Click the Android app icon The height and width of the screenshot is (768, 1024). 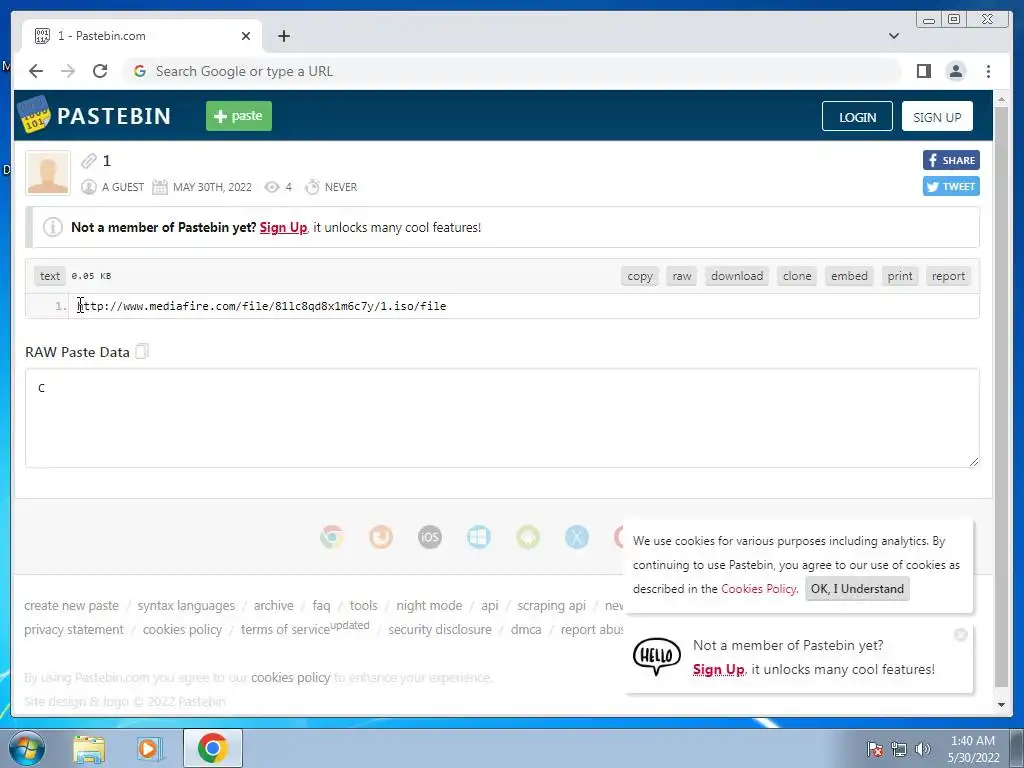point(528,537)
